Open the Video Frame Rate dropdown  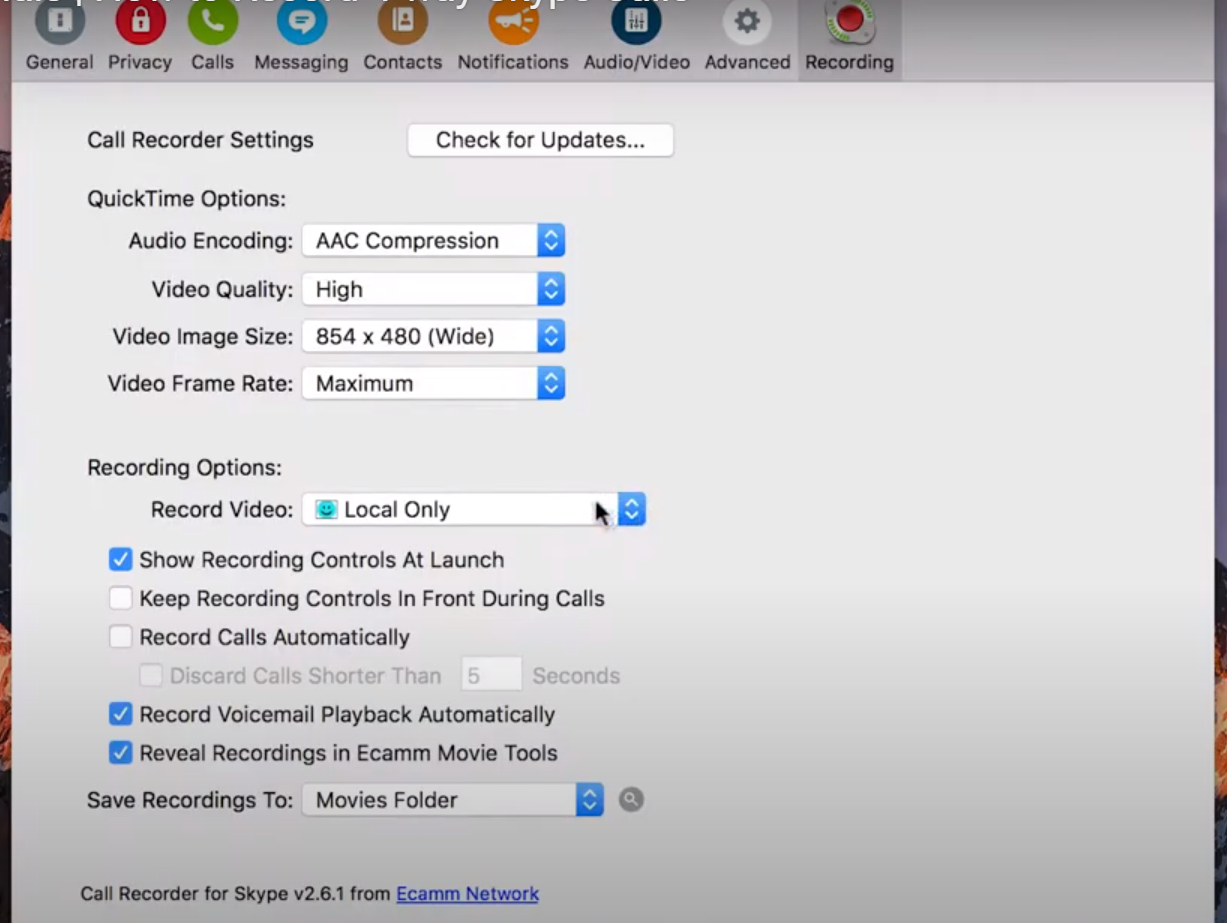[433, 383]
